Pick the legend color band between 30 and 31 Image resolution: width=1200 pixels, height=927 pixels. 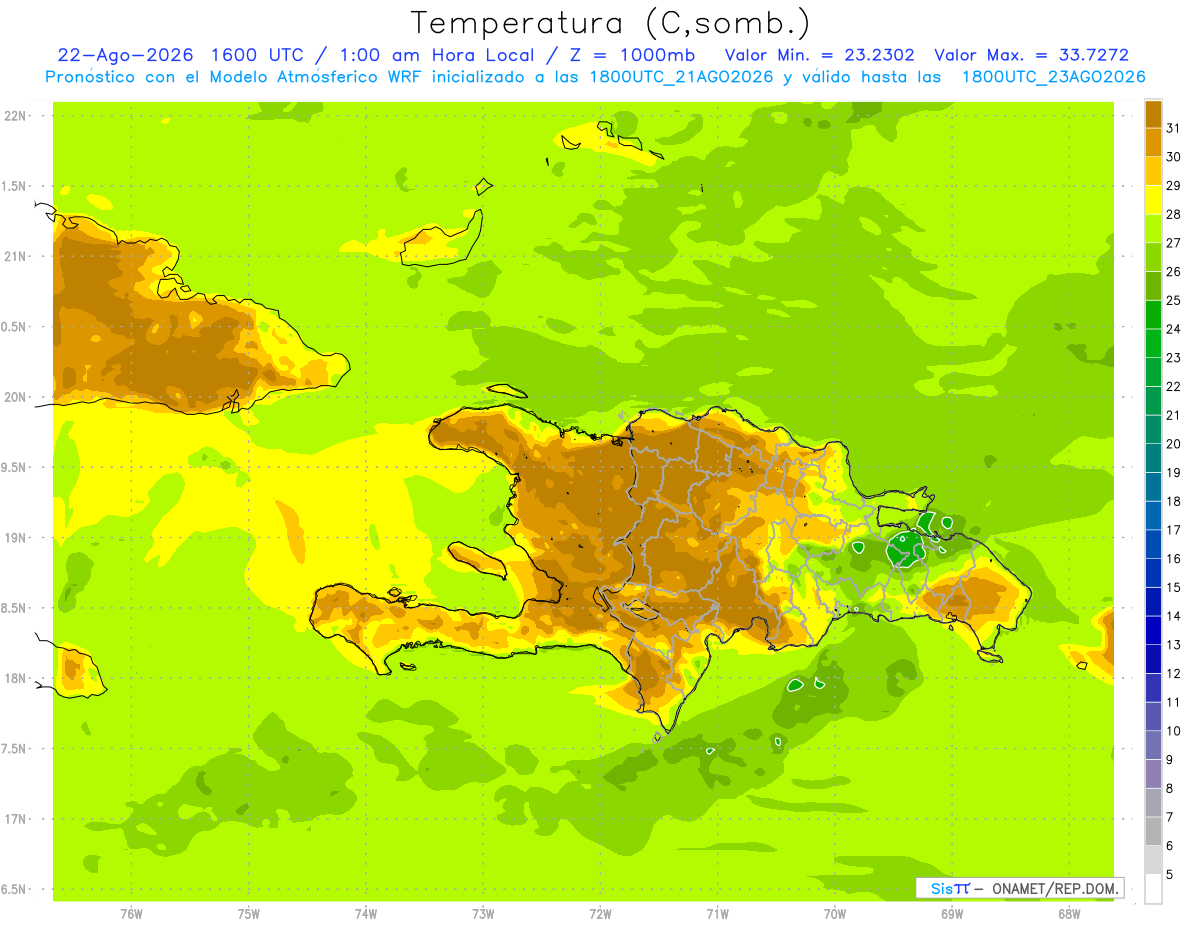[1153, 143]
